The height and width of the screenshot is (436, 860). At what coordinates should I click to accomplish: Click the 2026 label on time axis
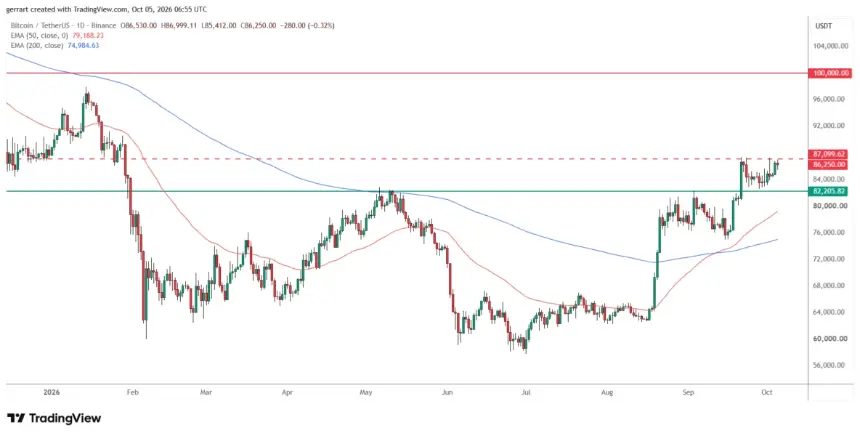tap(51, 393)
